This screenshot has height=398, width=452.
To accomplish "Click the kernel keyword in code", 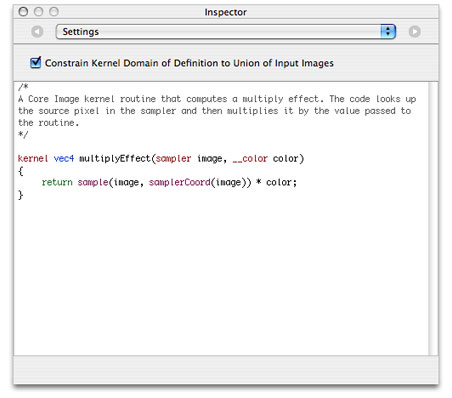I will pos(33,158).
